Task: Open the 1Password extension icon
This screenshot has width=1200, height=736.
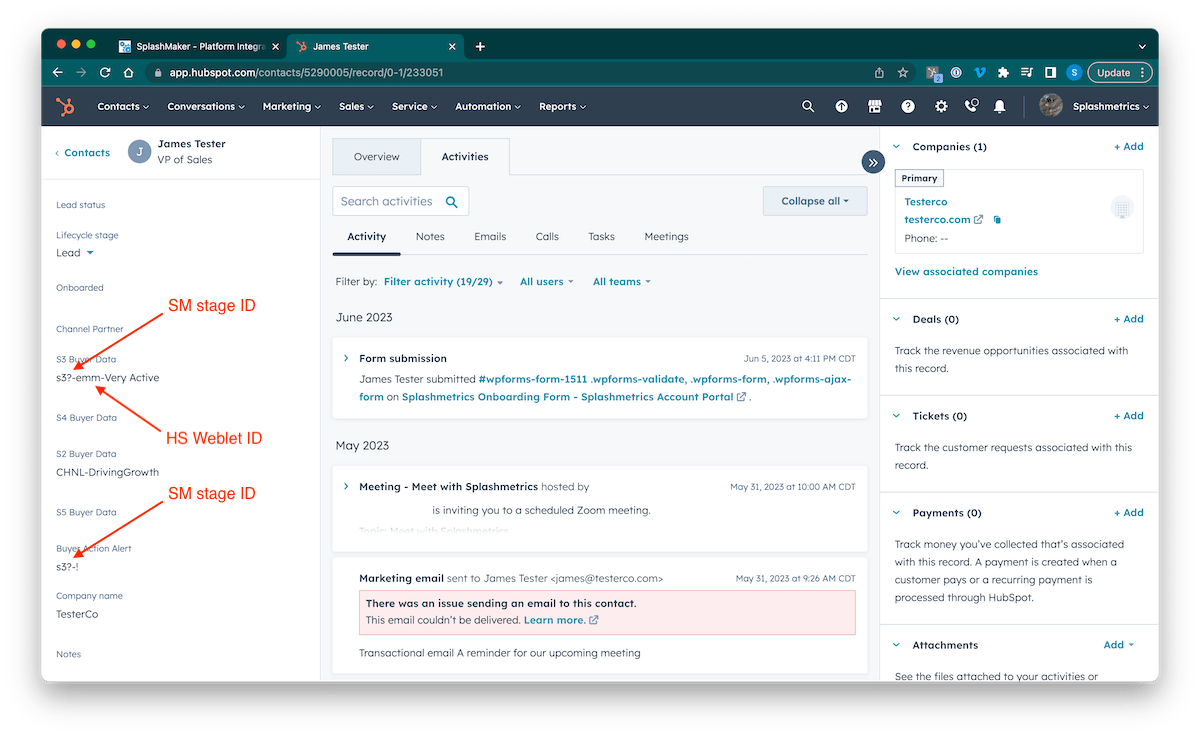Action: point(957,72)
